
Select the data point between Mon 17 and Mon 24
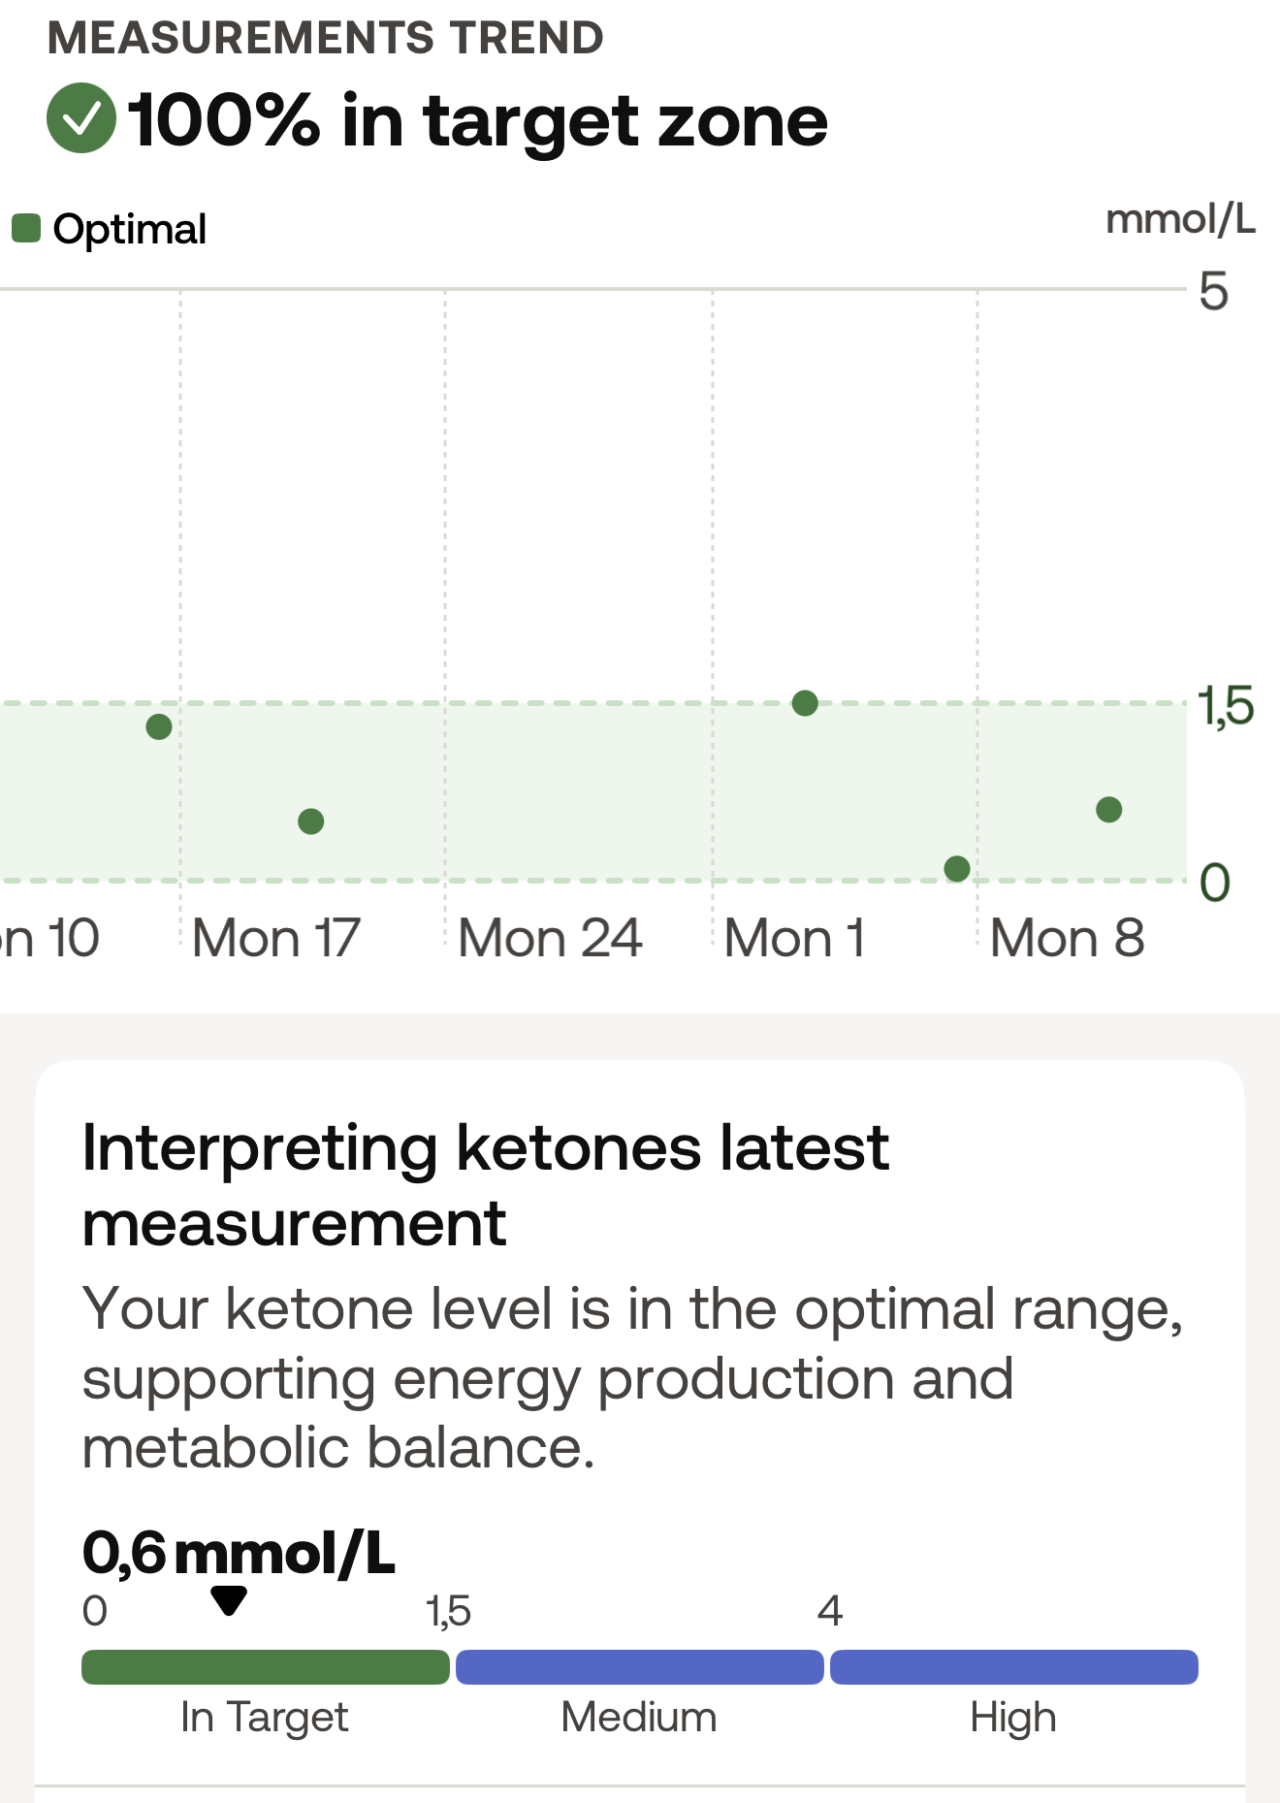coord(311,822)
